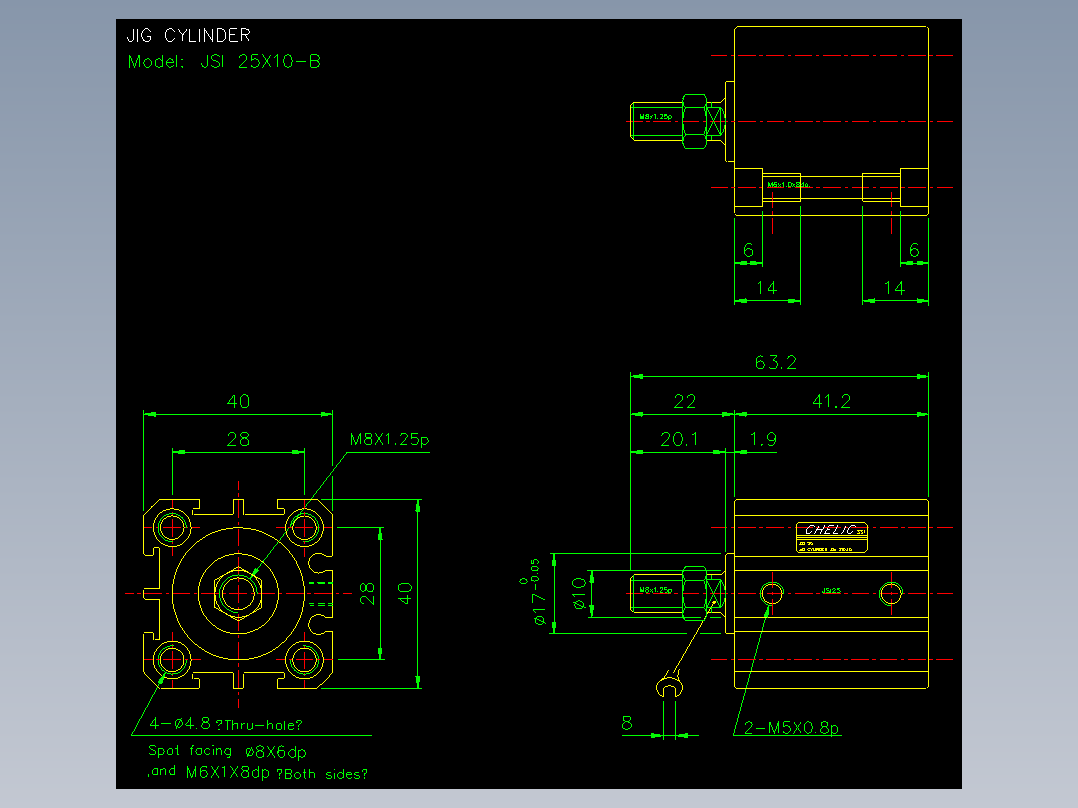Viewport: 1078px width, 808px height.
Task: Click the horizontal "40" width dimension
Action: (239, 402)
